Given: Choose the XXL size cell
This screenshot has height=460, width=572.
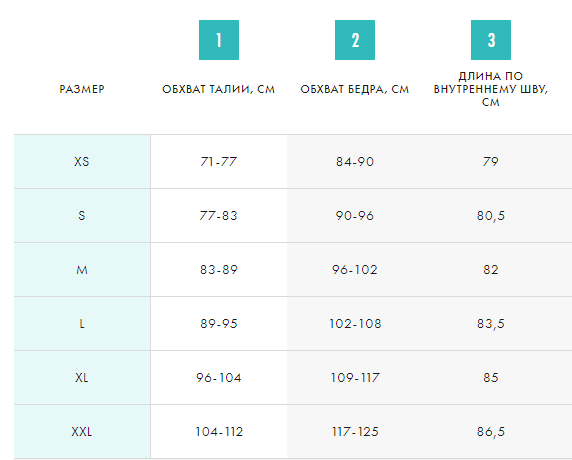Looking at the screenshot, I should pyautogui.click(x=82, y=432).
